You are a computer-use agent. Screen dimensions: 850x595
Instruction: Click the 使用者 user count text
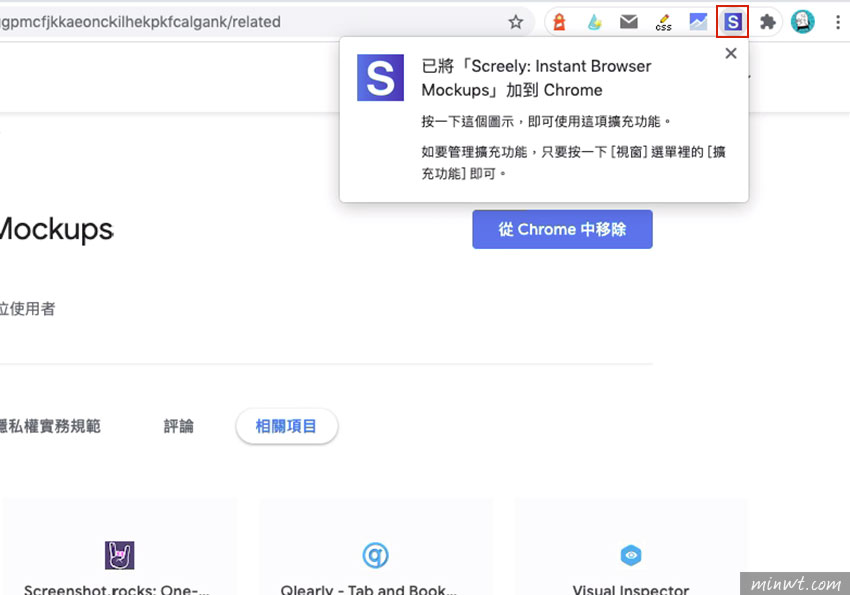(x=28, y=309)
